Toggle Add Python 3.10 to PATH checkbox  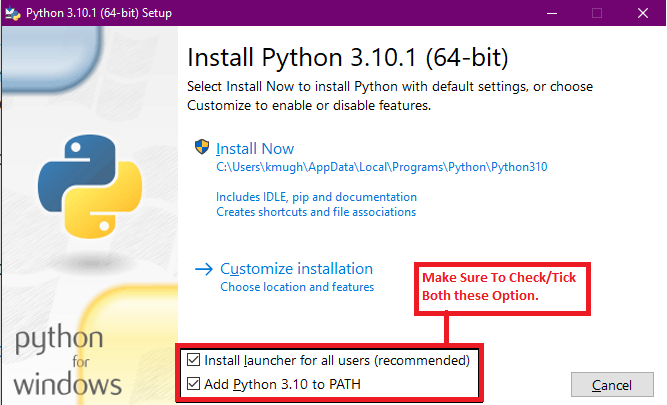194,384
